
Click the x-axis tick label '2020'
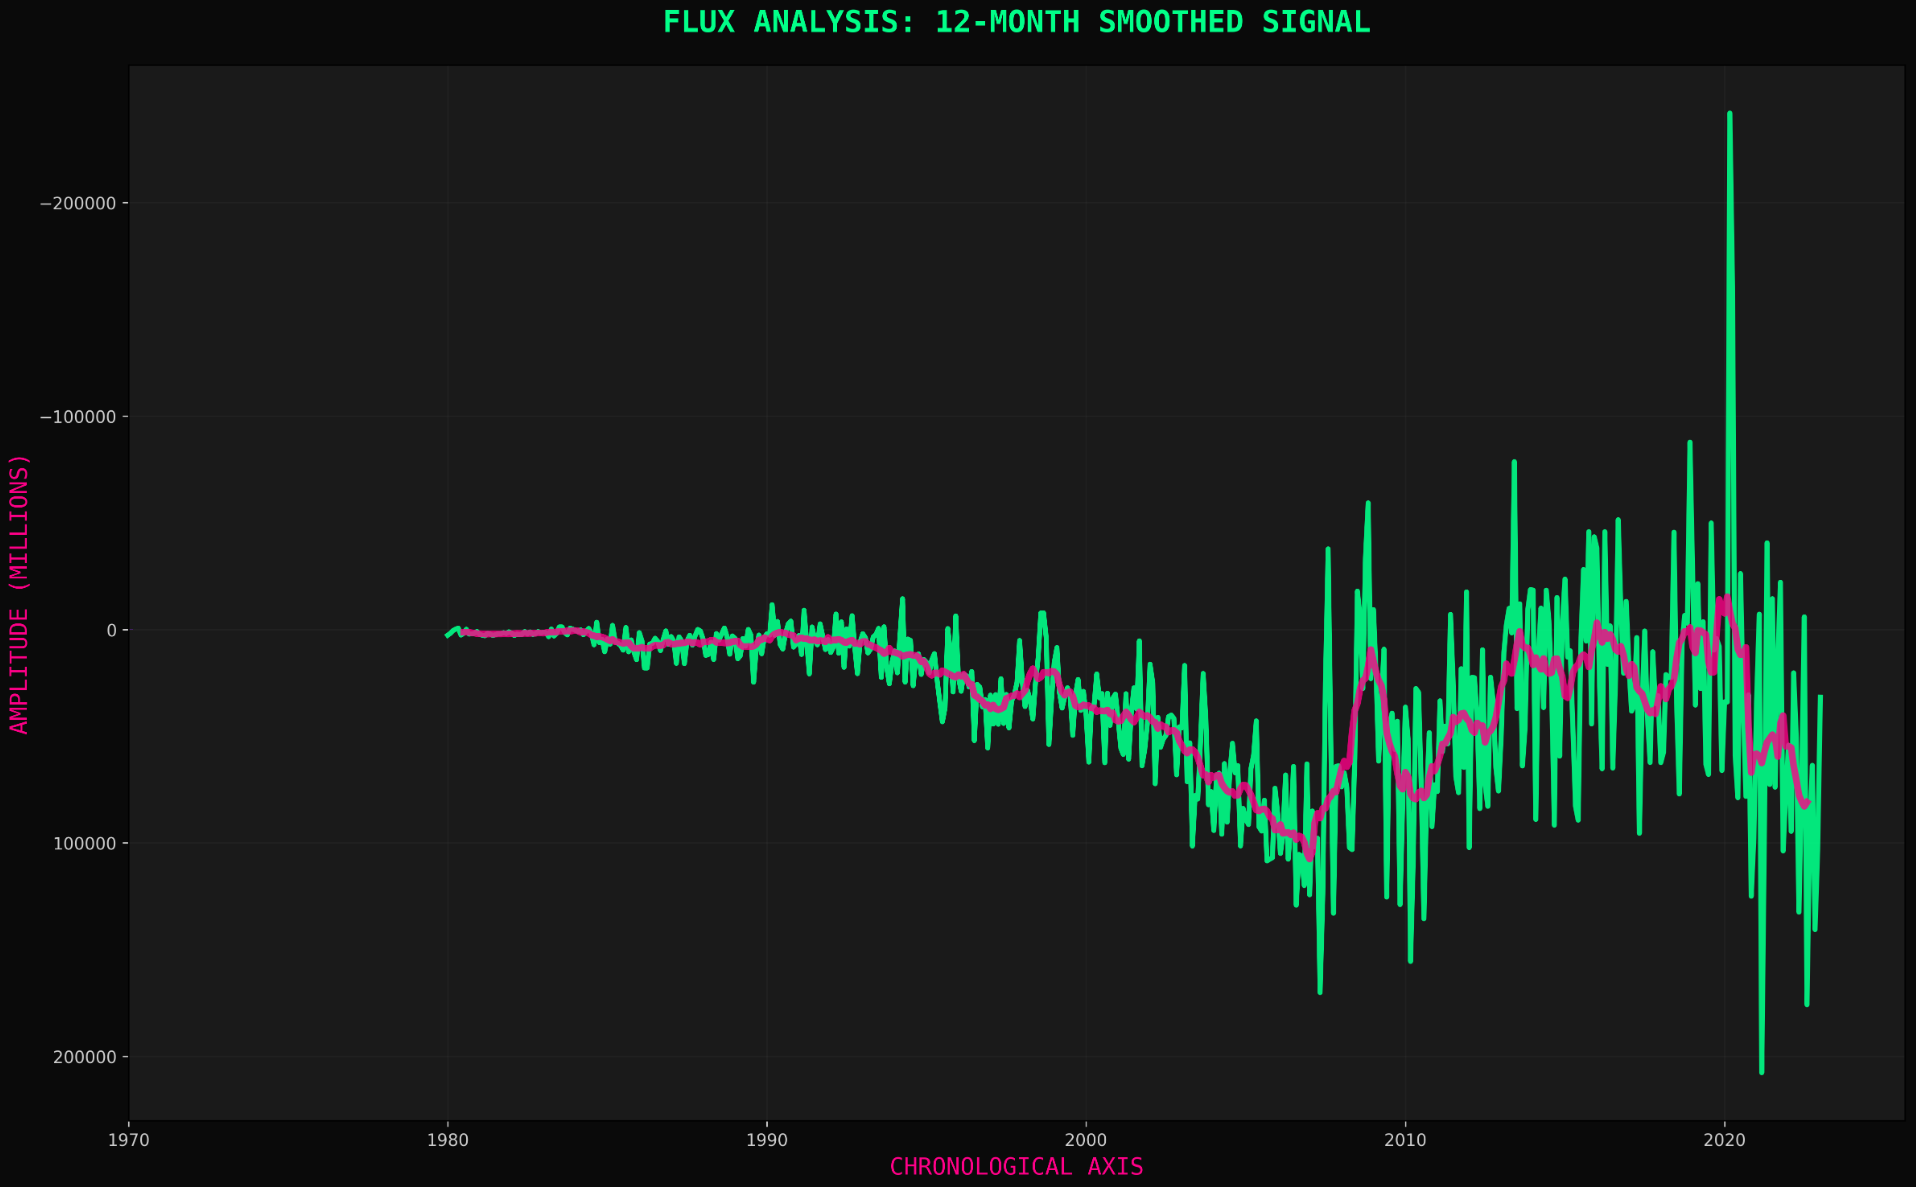(1724, 1140)
